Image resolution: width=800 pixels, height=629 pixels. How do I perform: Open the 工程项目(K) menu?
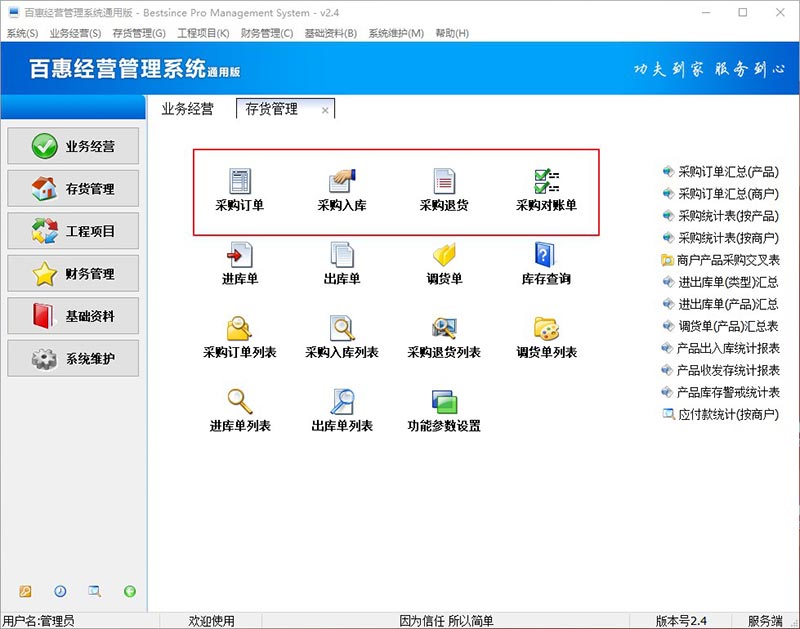click(203, 33)
